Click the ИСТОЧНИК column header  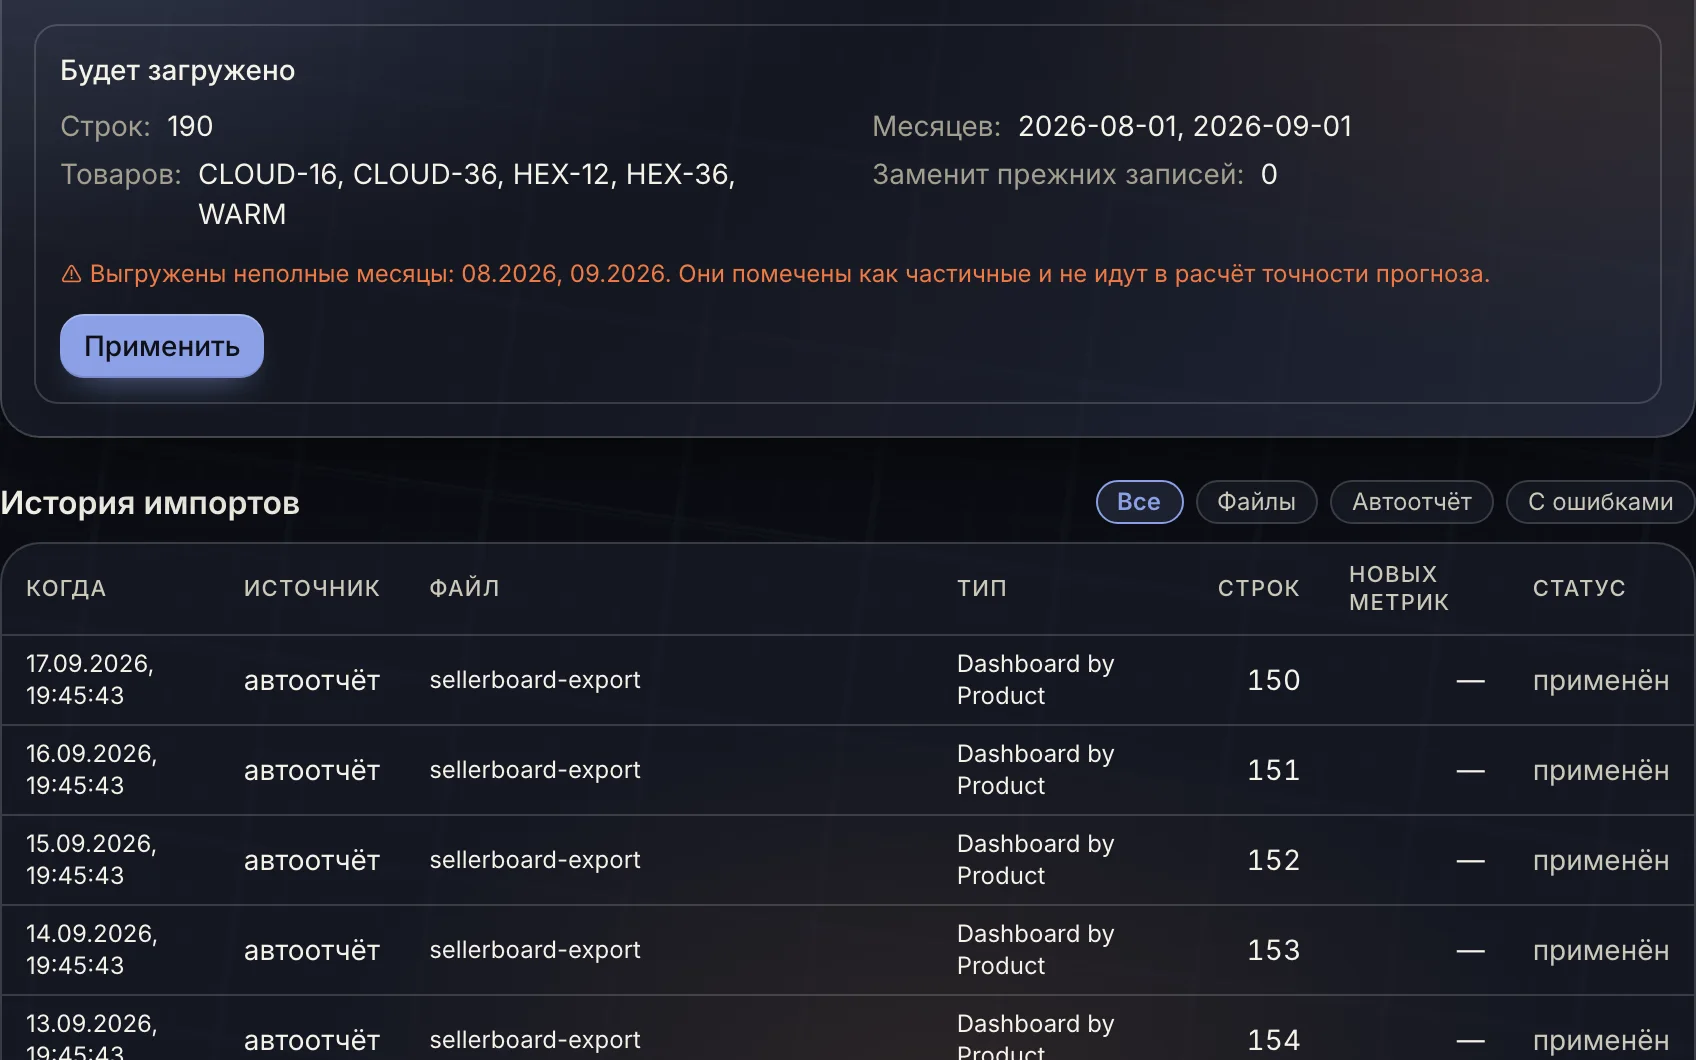pos(312,588)
